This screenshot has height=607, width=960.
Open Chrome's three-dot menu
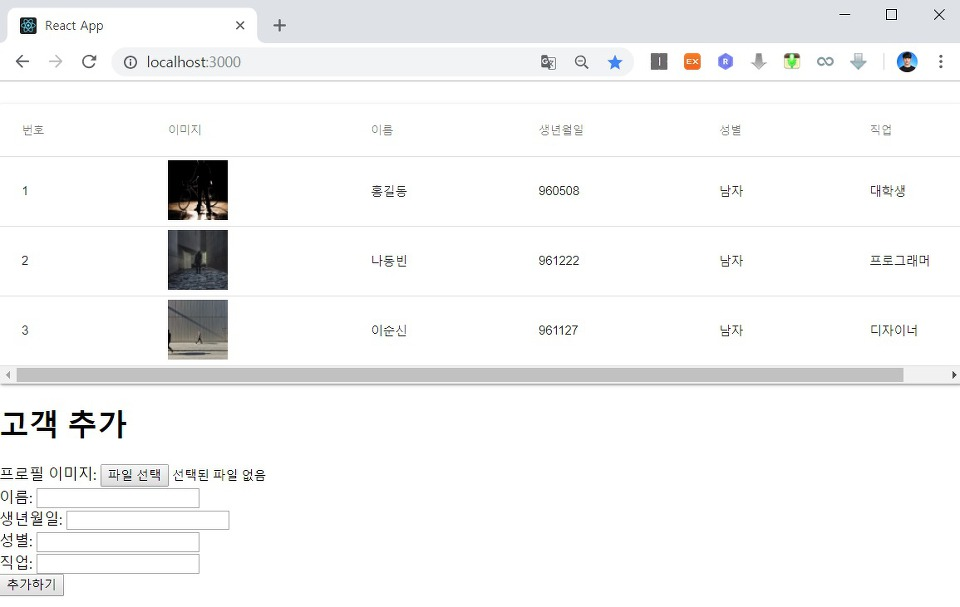tap(941, 62)
